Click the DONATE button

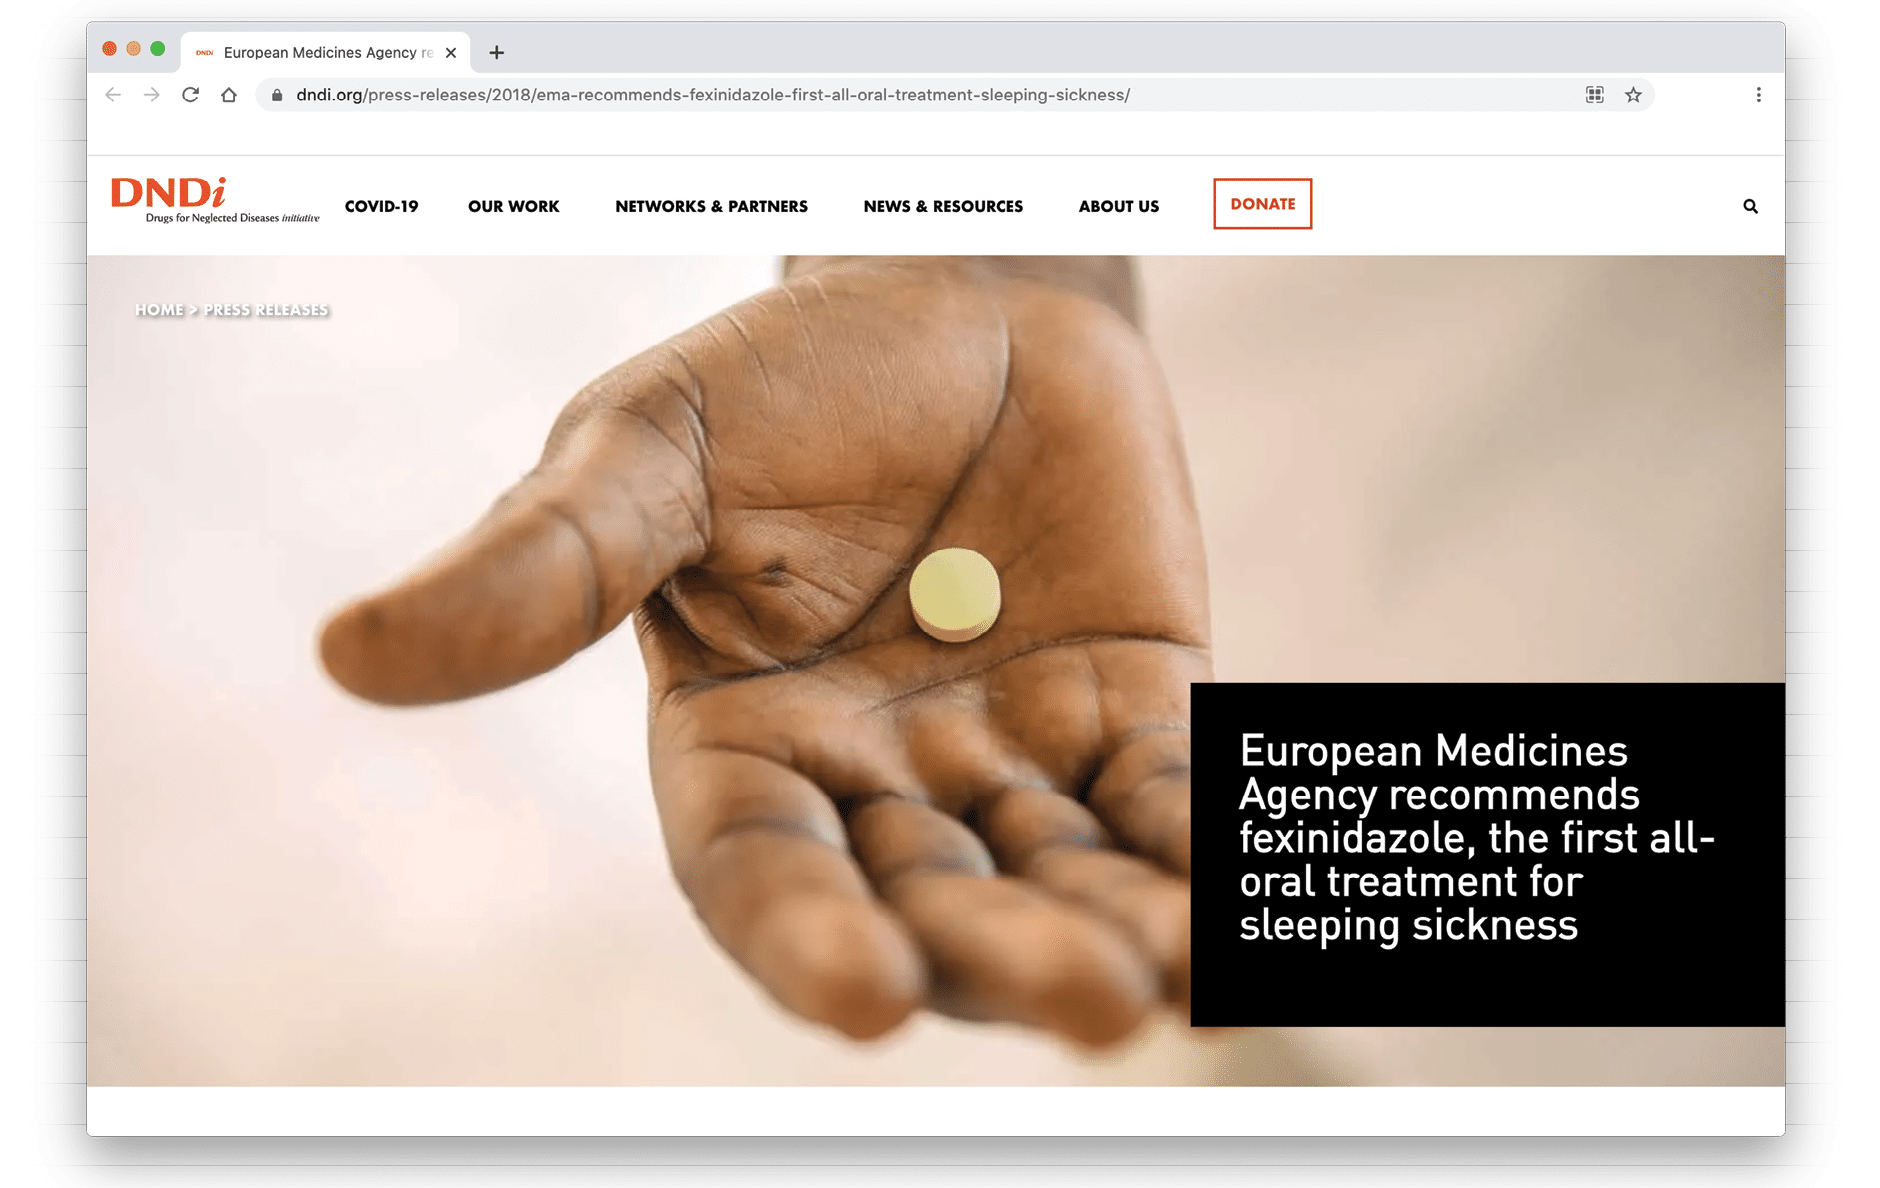1263,204
